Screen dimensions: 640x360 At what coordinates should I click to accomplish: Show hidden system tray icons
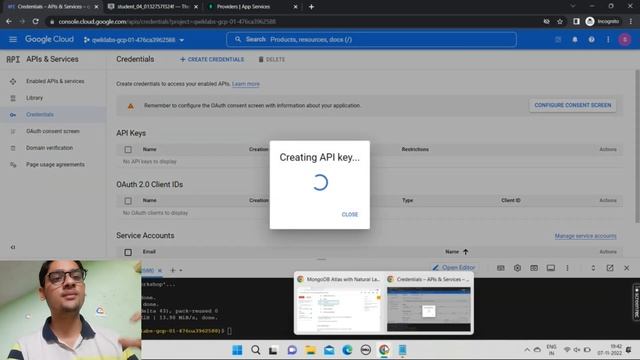pyautogui.click(x=527, y=350)
